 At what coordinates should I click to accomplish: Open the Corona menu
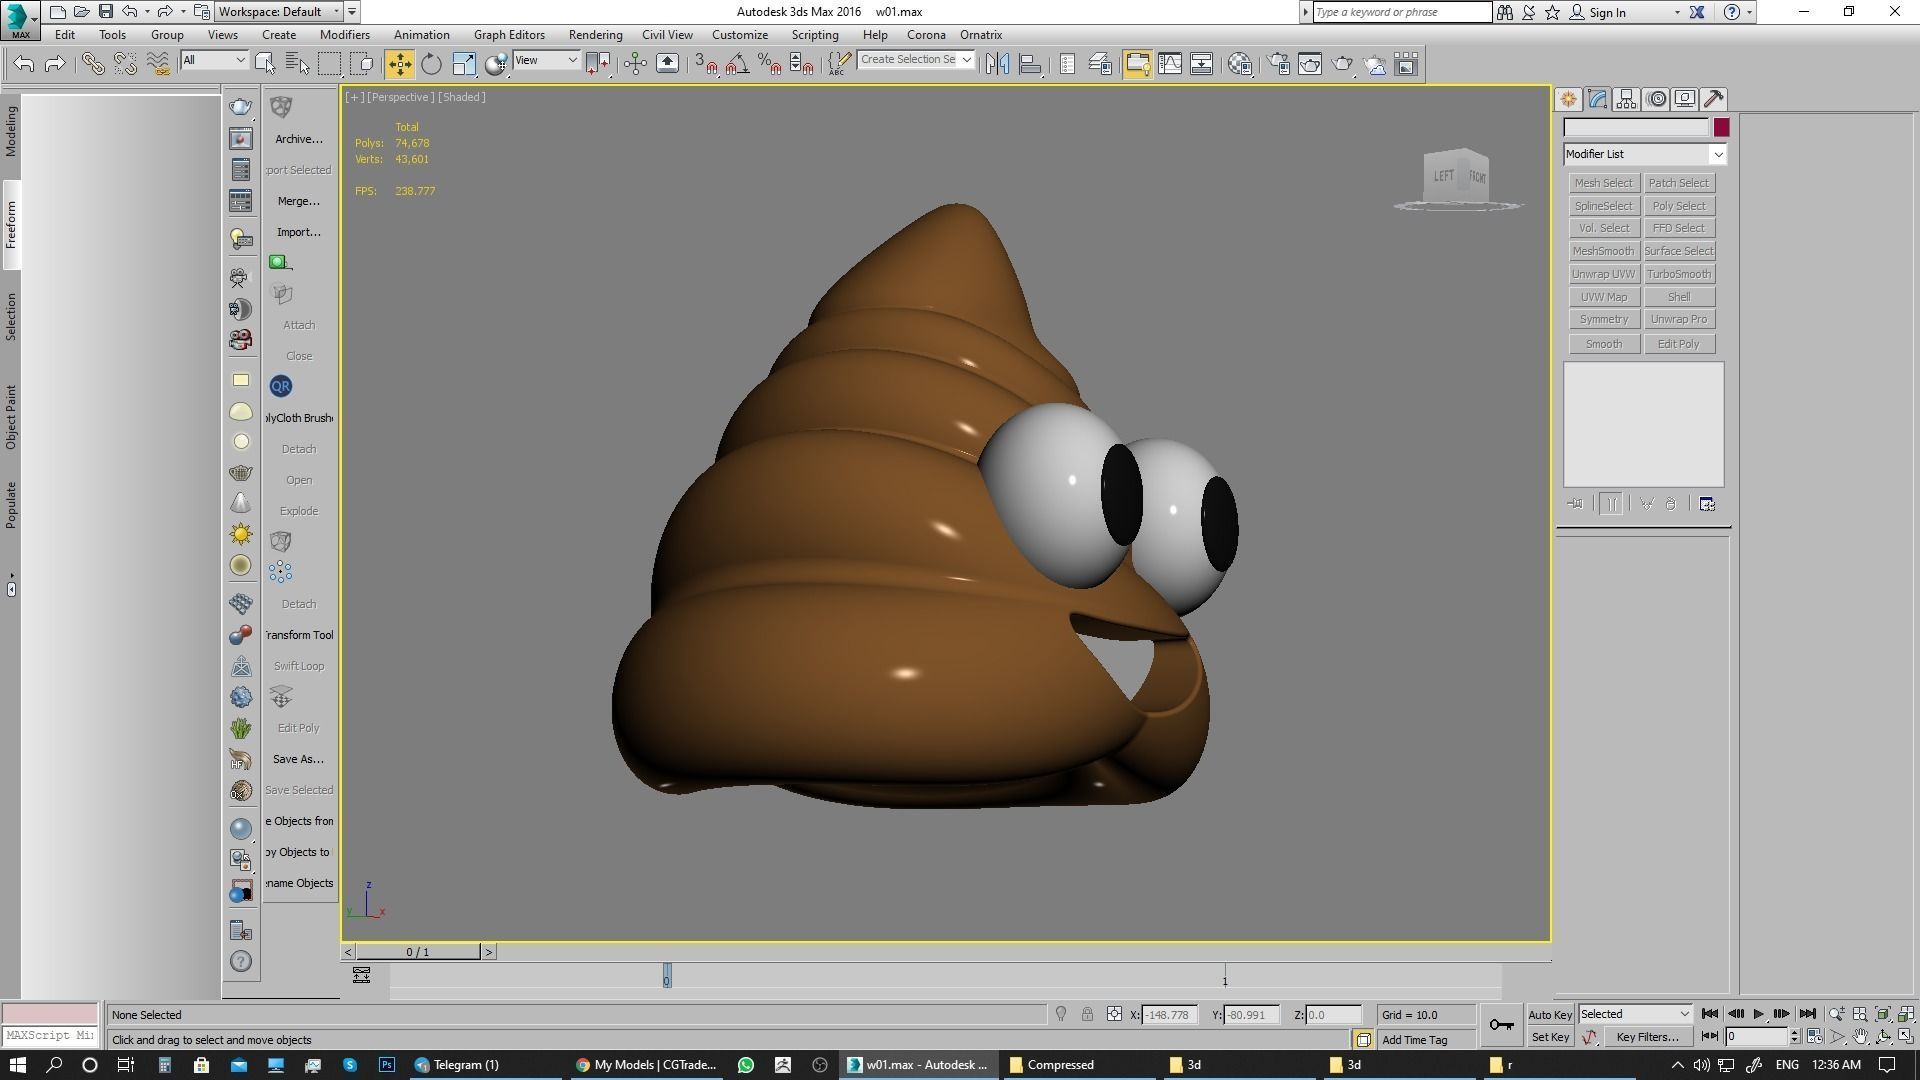point(926,35)
